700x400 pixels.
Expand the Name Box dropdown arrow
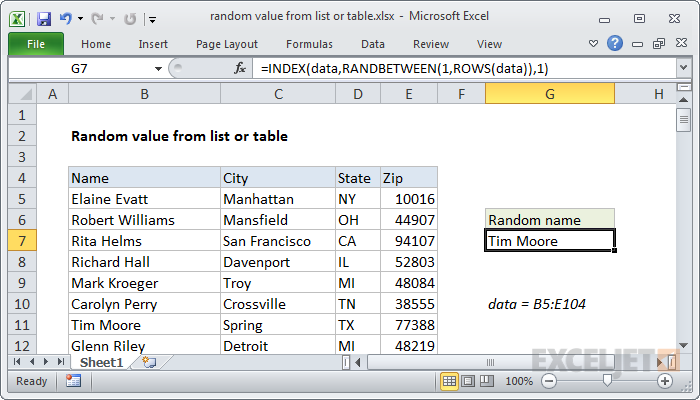(158, 69)
